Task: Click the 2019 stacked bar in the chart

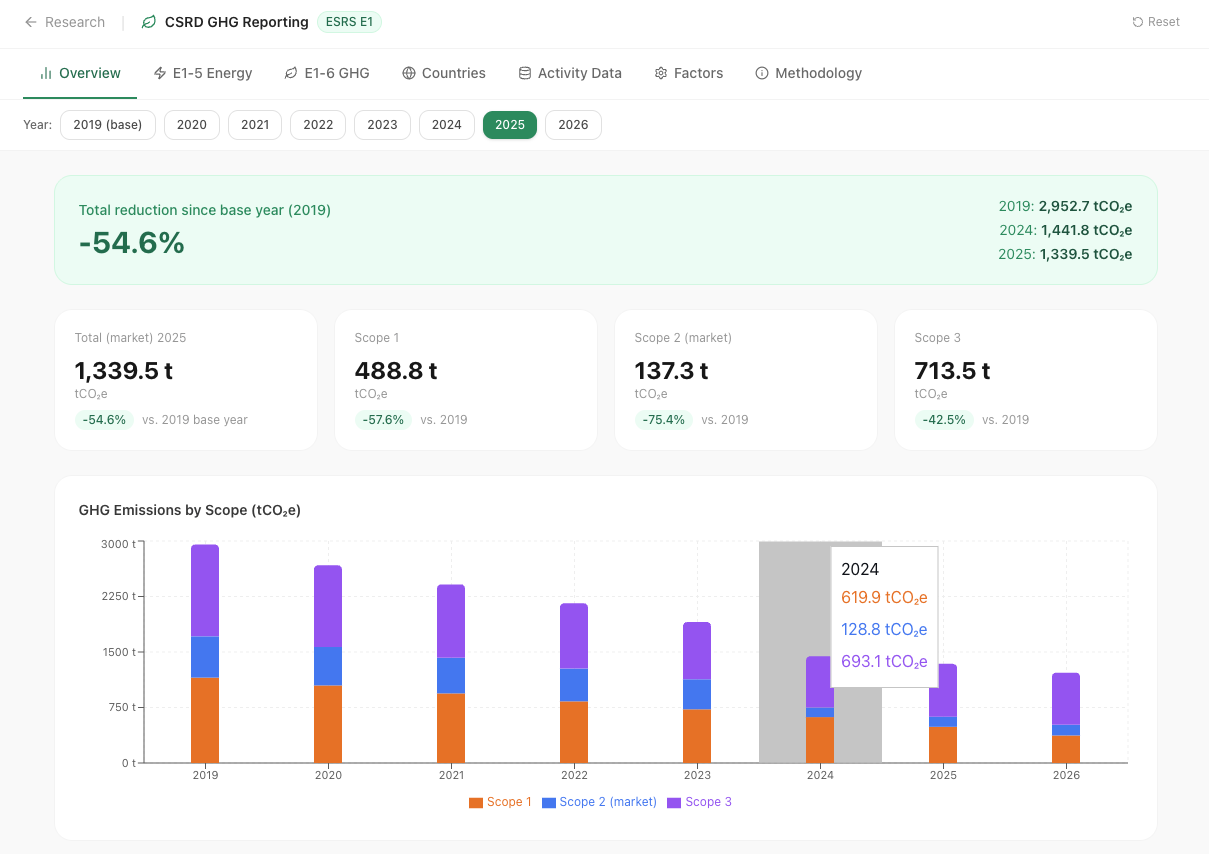Action: (x=205, y=654)
